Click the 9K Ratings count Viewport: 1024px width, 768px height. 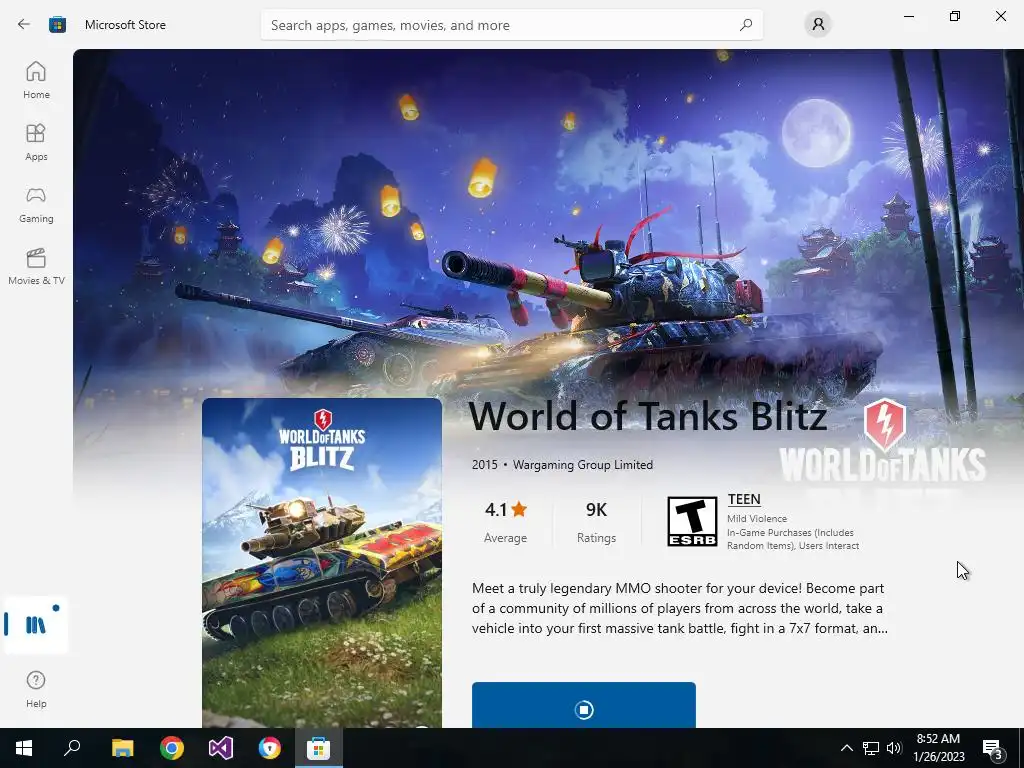click(x=596, y=522)
